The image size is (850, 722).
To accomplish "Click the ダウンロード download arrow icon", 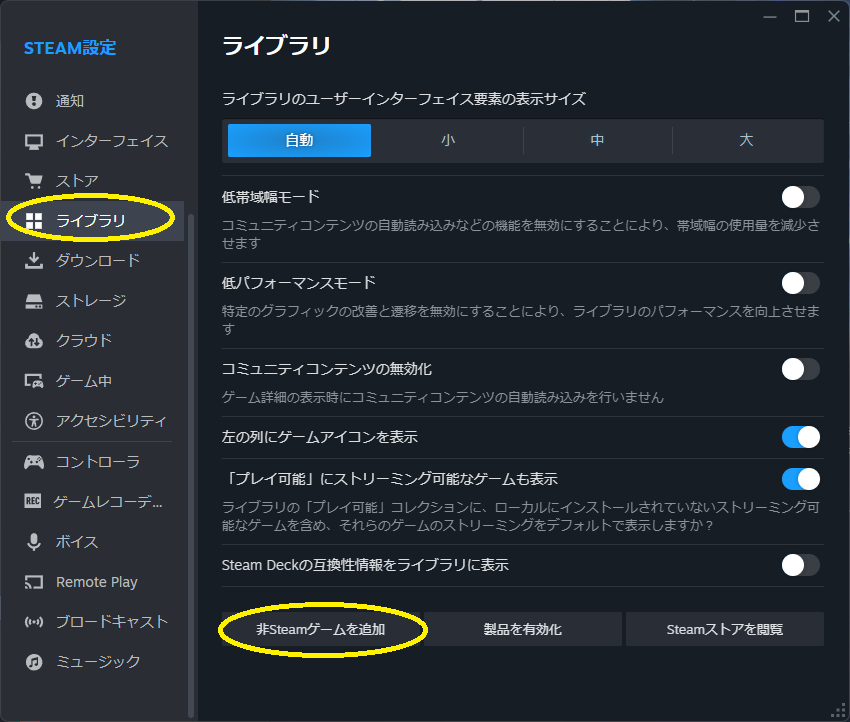I will 34,261.
